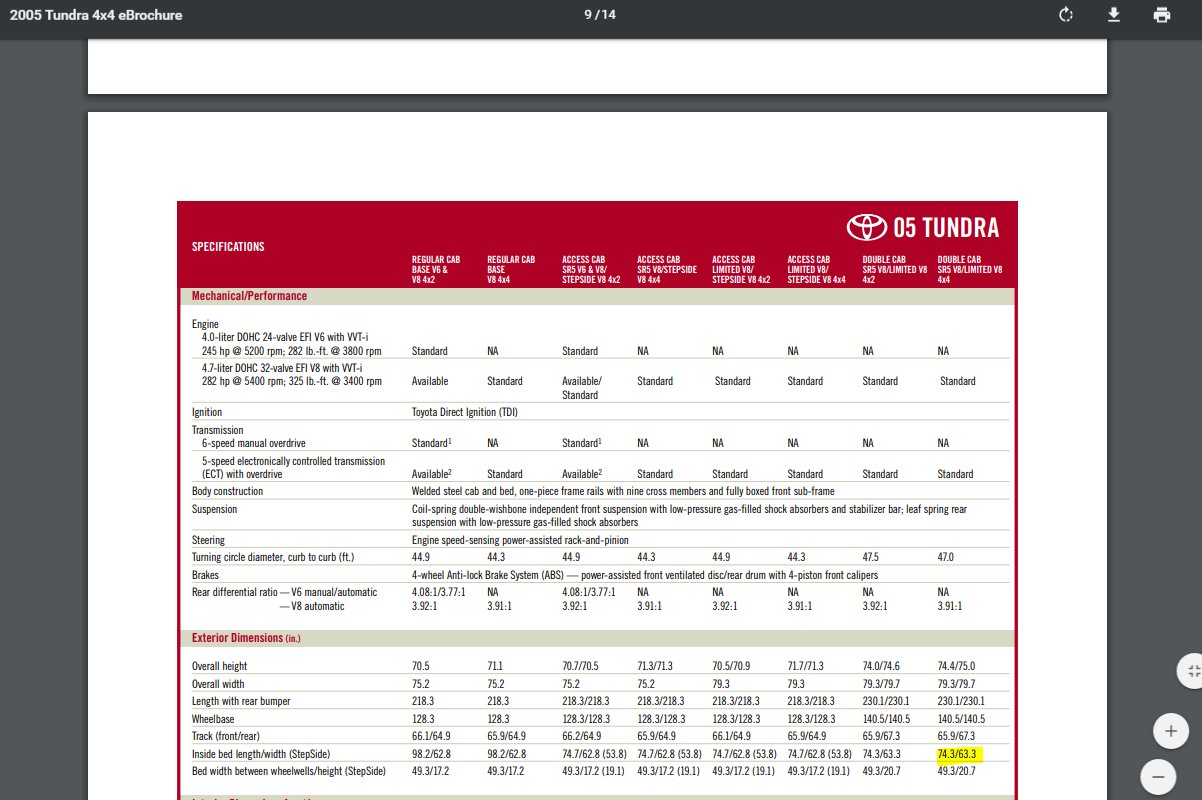Click the "Length with rear bumper" row label
This screenshot has height=800, width=1202.
pos(241,701)
